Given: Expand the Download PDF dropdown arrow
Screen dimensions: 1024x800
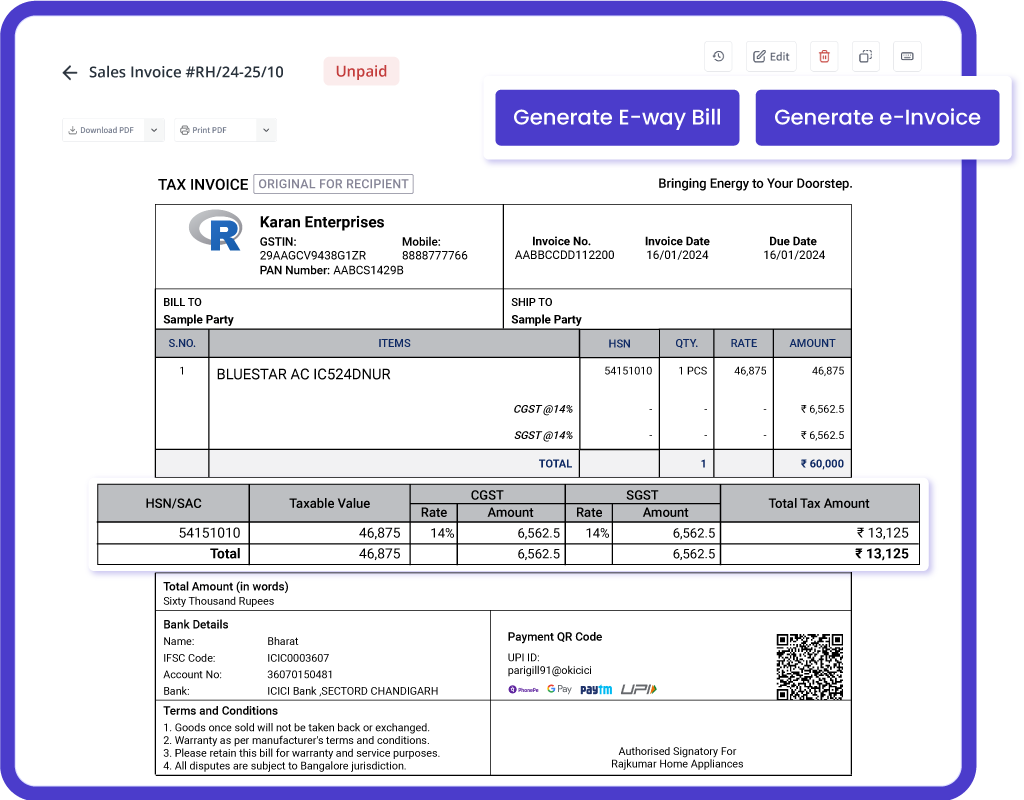Looking at the screenshot, I should [154, 130].
